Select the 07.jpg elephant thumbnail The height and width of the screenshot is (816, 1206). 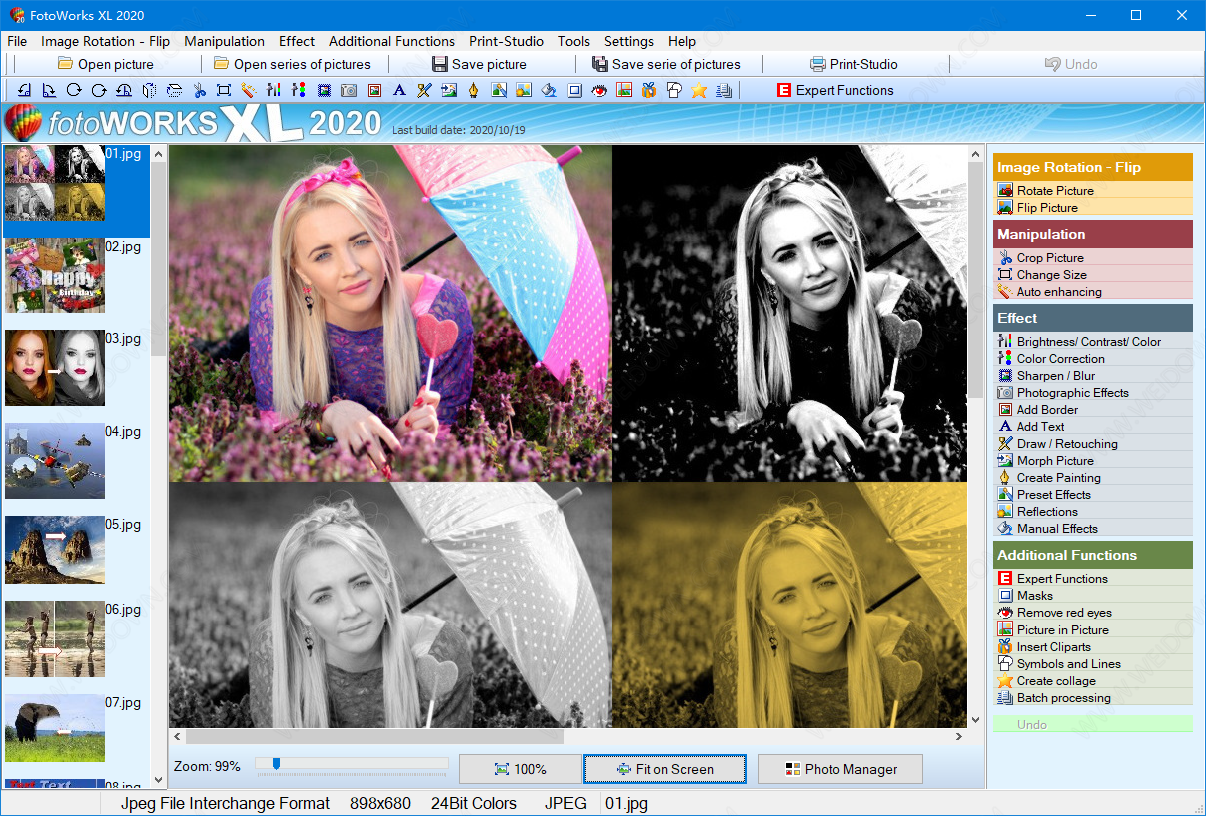(x=55, y=728)
